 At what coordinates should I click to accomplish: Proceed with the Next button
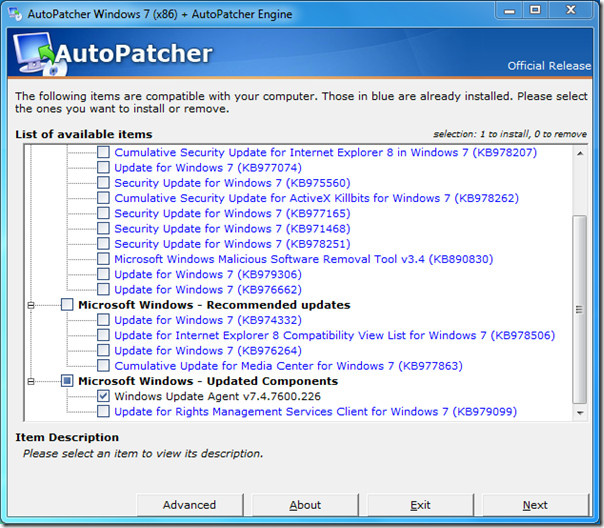click(x=535, y=505)
